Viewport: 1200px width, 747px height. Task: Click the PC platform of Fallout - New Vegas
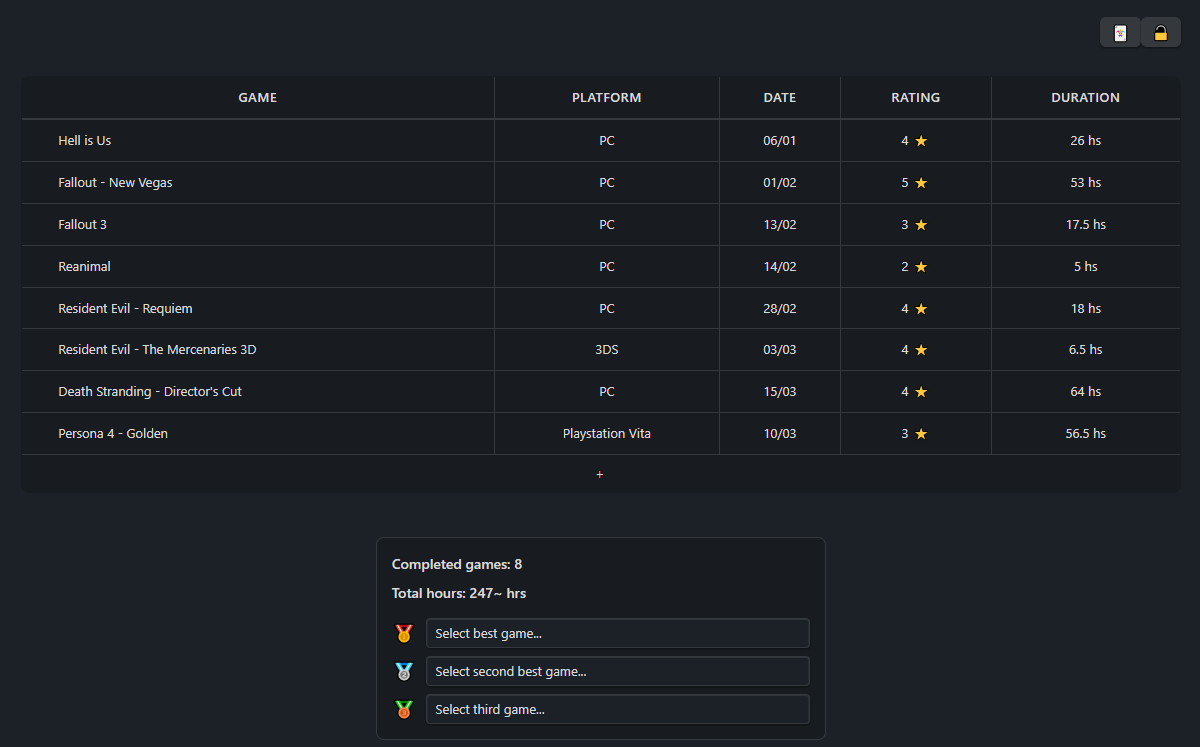pos(607,183)
